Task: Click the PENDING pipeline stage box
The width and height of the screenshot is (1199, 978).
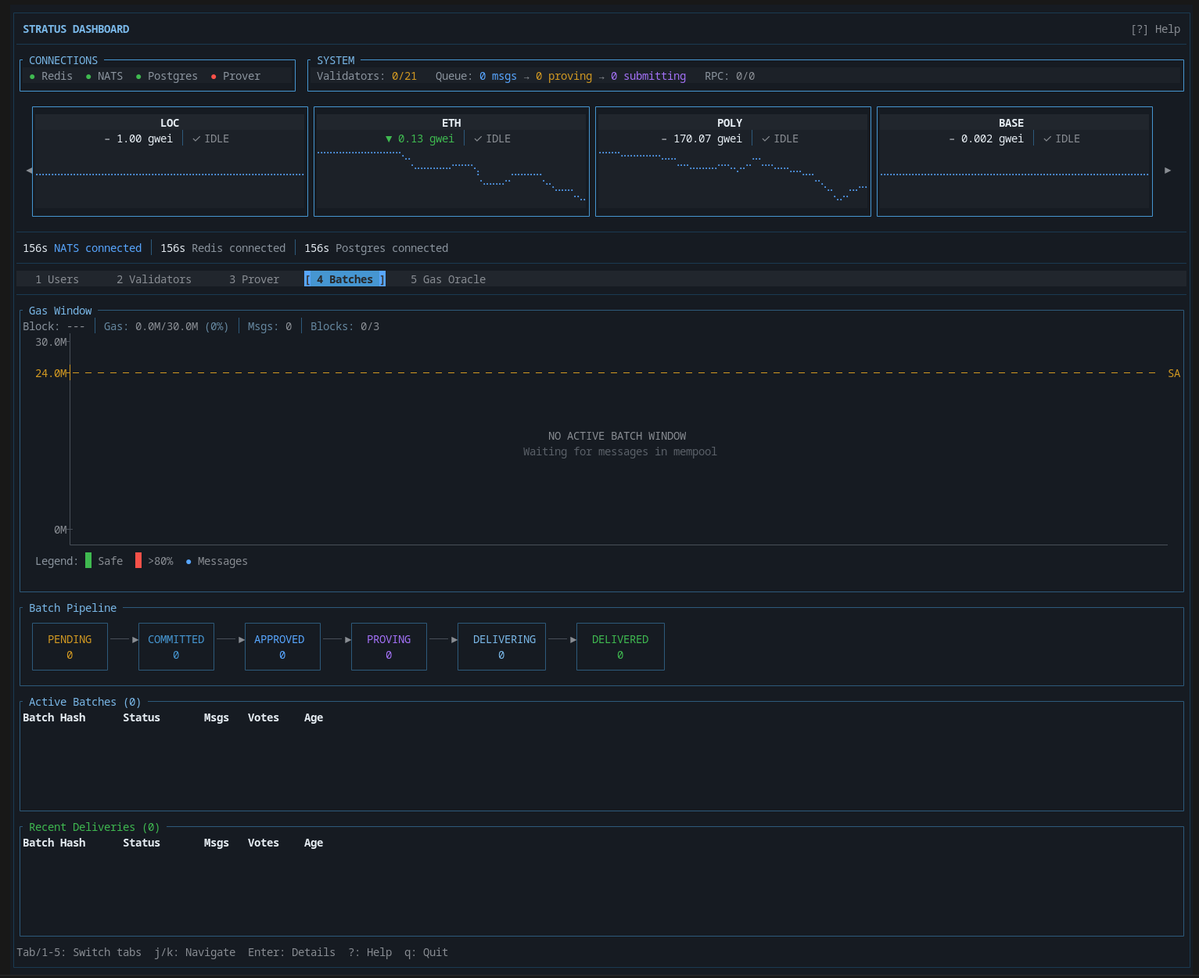Action: 70,647
